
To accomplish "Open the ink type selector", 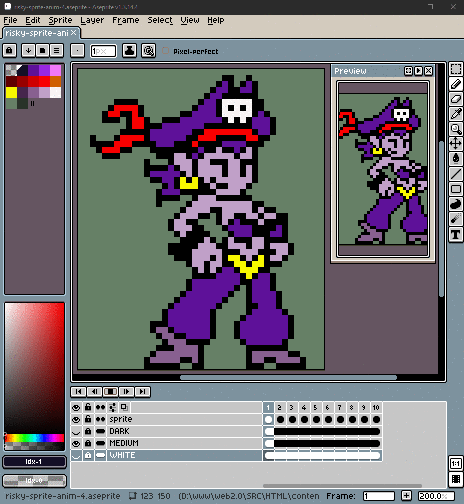I will [x=129, y=51].
